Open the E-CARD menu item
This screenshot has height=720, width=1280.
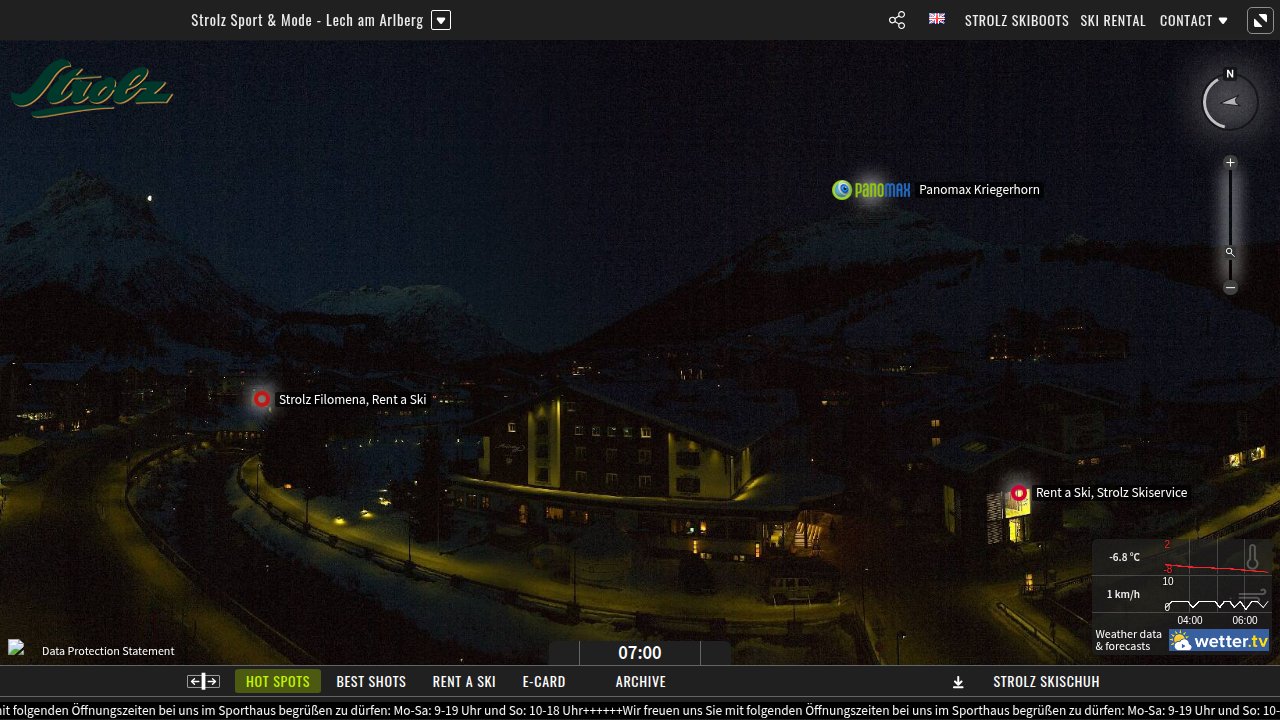pos(544,682)
